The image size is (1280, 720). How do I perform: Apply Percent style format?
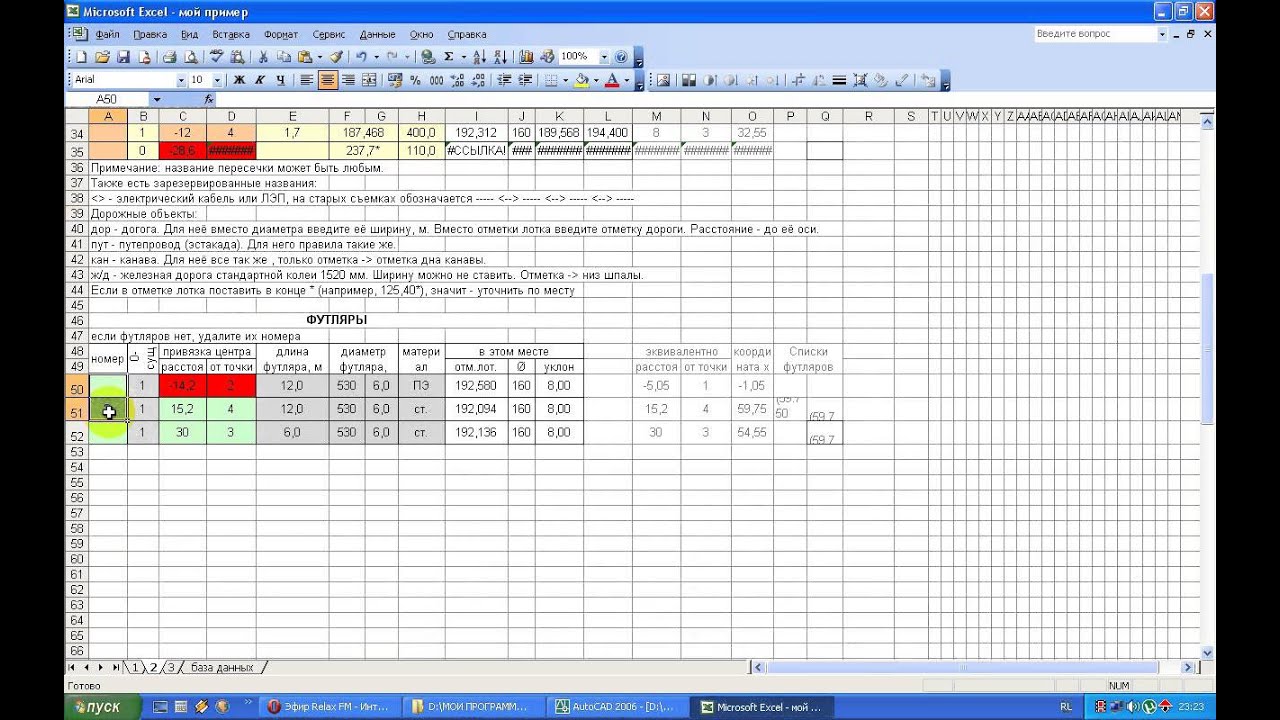click(x=415, y=80)
